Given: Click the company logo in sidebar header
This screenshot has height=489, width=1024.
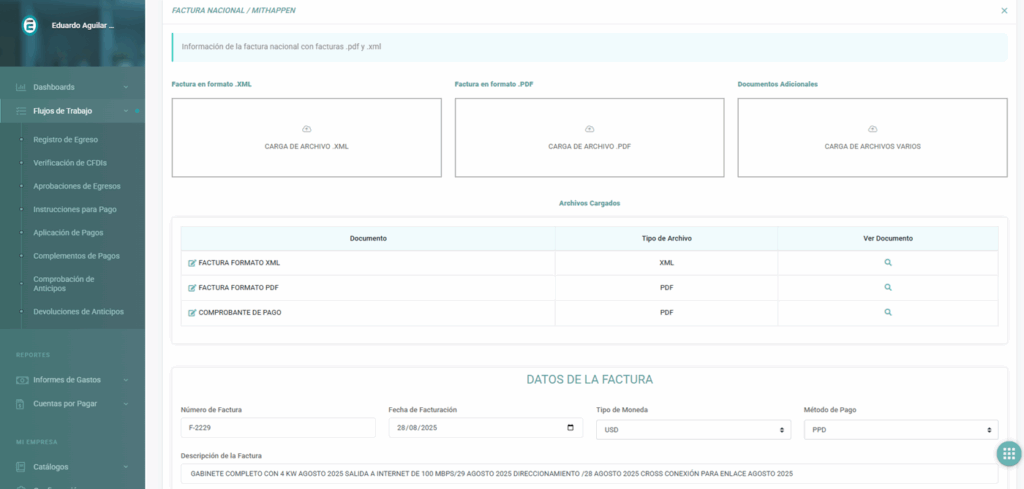Looking at the screenshot, I should coord(29,25).
